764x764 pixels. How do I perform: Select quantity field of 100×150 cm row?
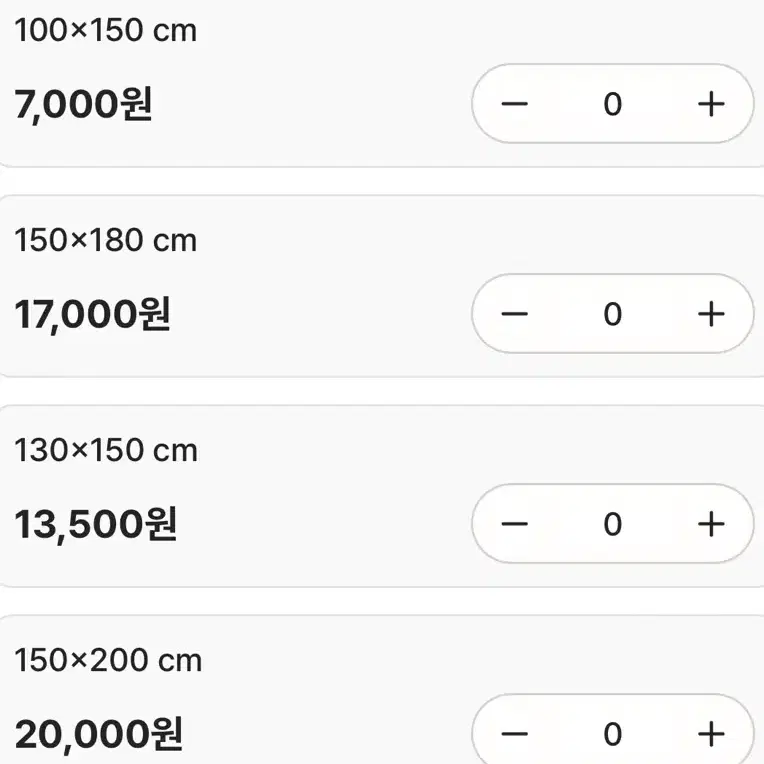[612, 104]
